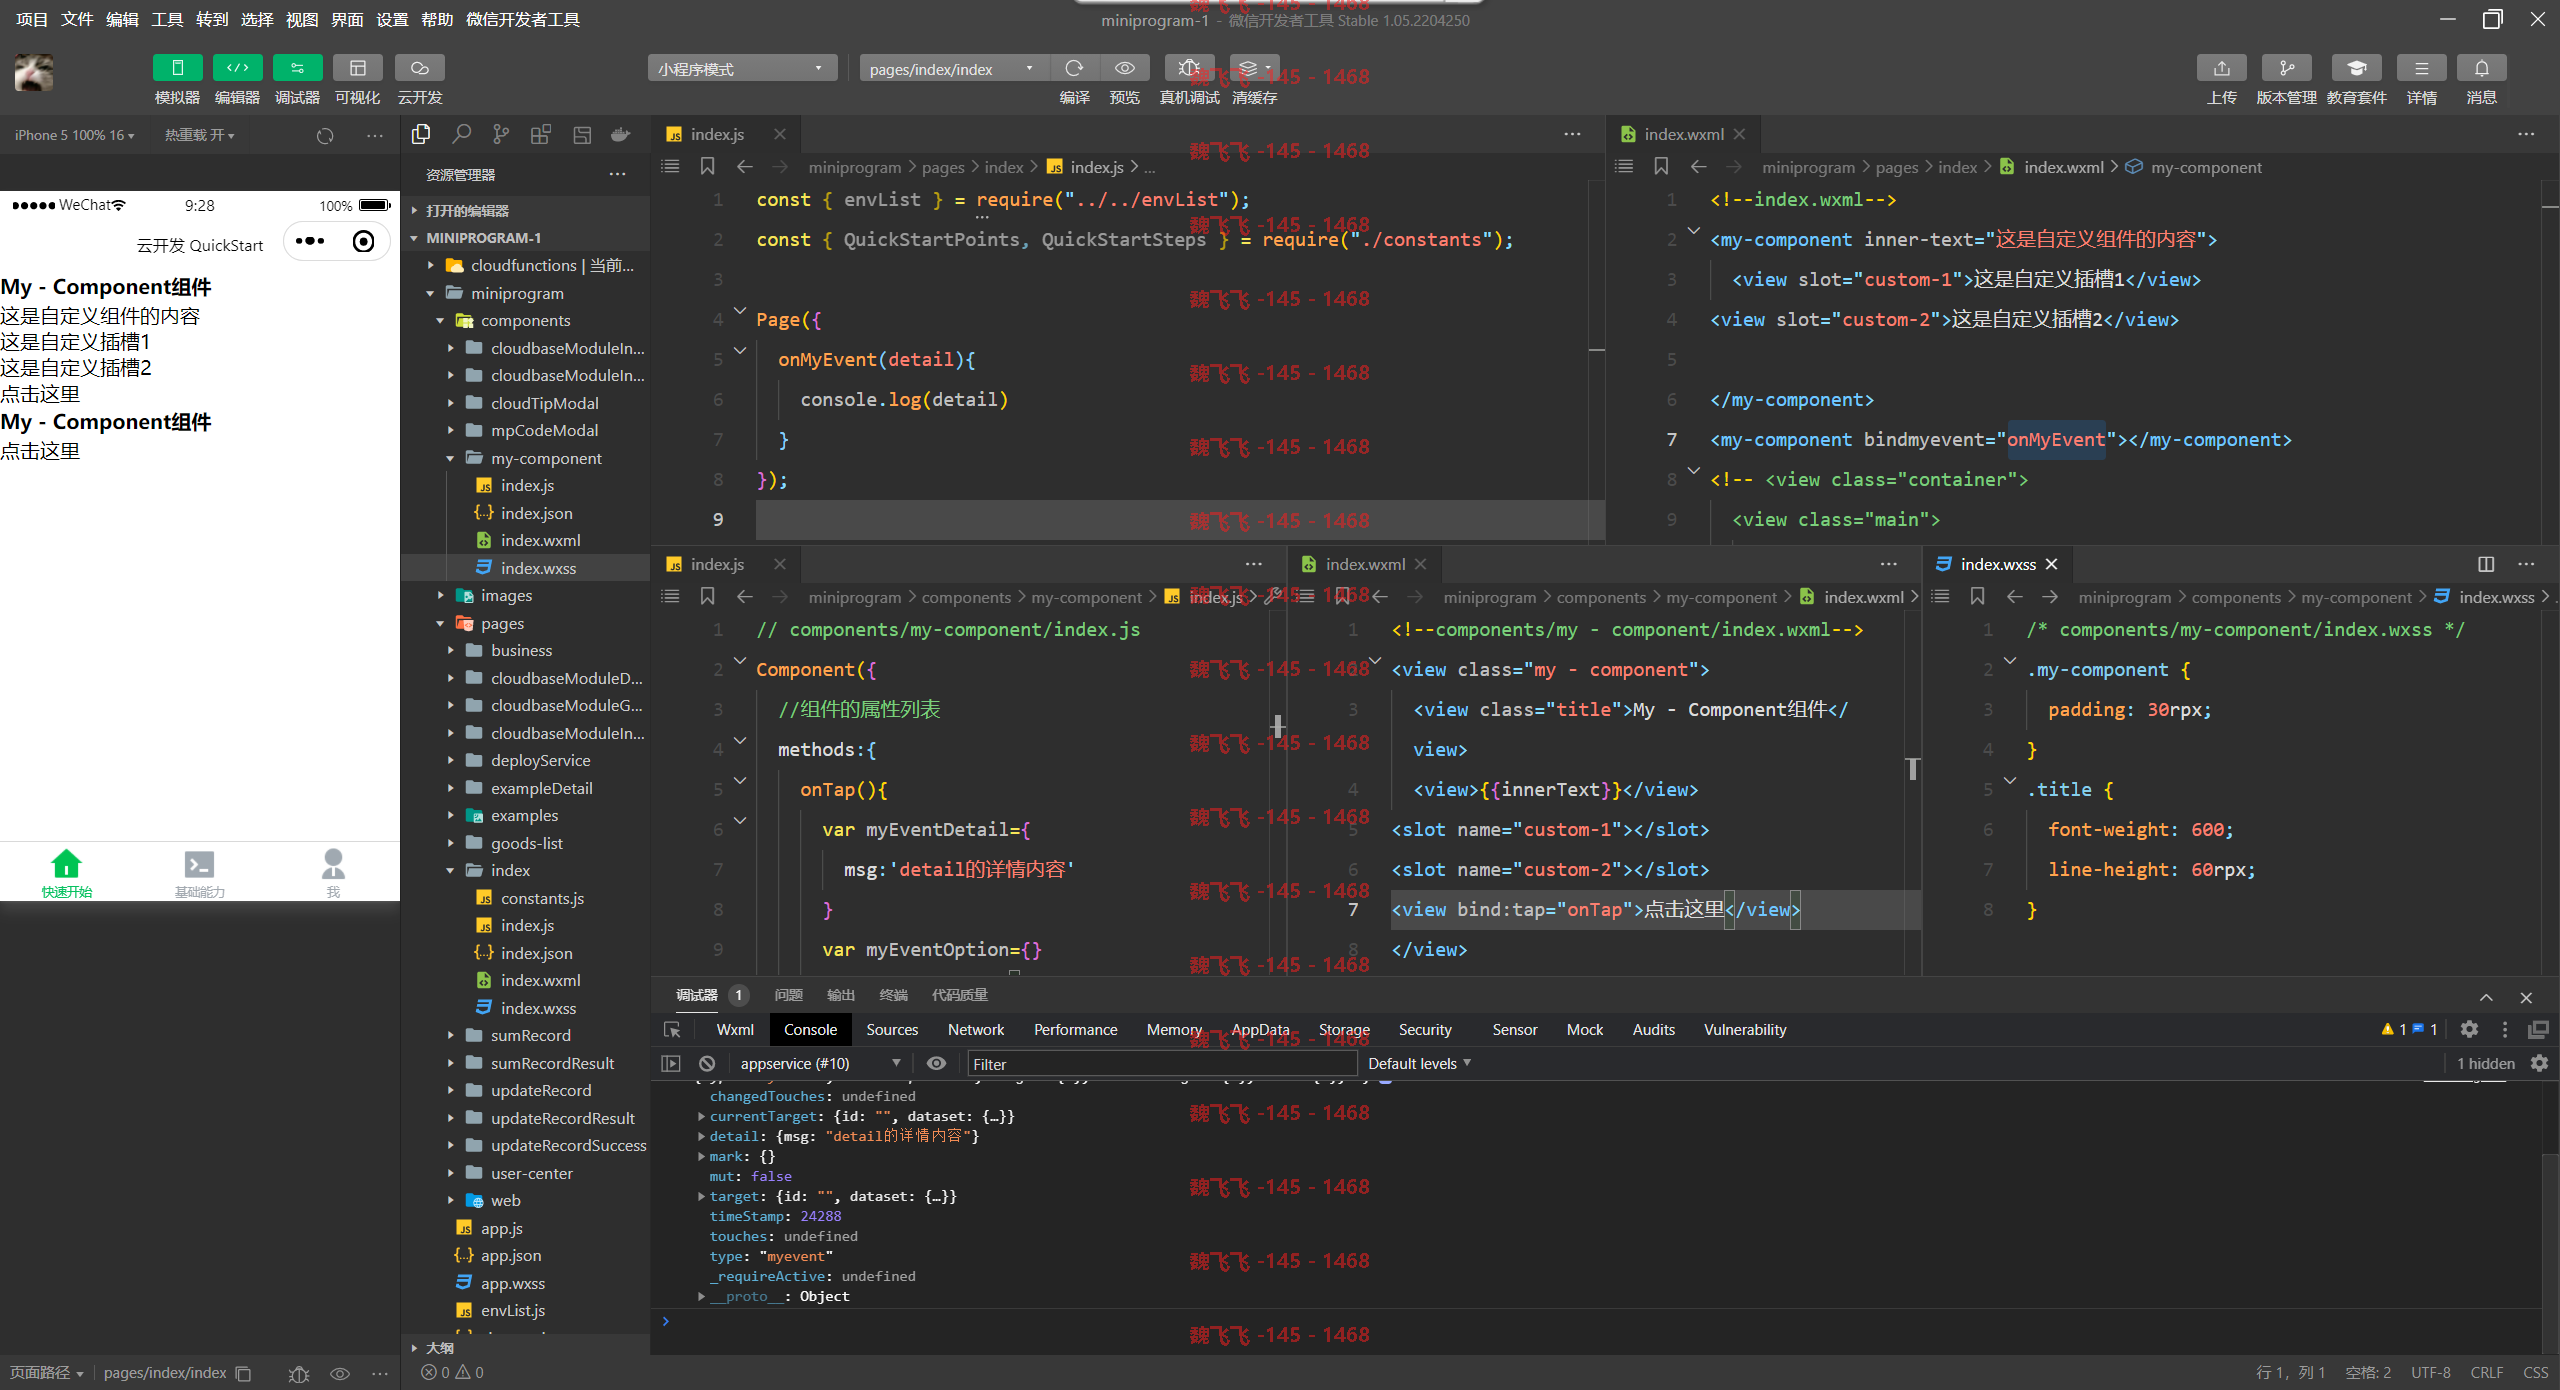Screen dimensions: 2560x1390
Task: Click in the console Filter input field
Action: (1162, 1063)
